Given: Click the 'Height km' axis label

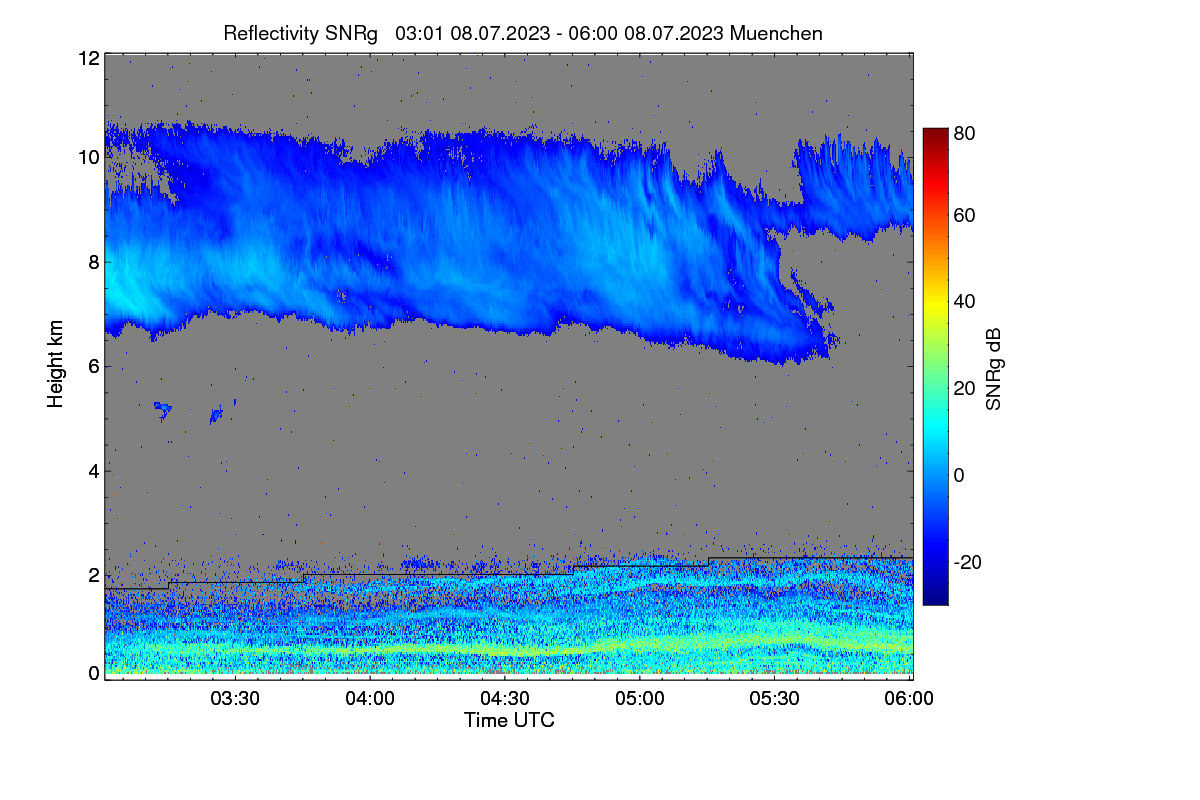Looking at the screenshot, I should (x=56, y=366).
